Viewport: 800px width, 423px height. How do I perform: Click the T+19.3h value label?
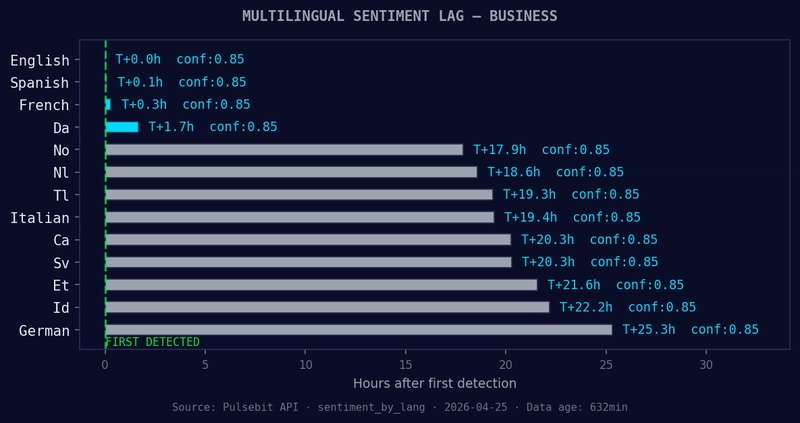click(x=530, y=194)
